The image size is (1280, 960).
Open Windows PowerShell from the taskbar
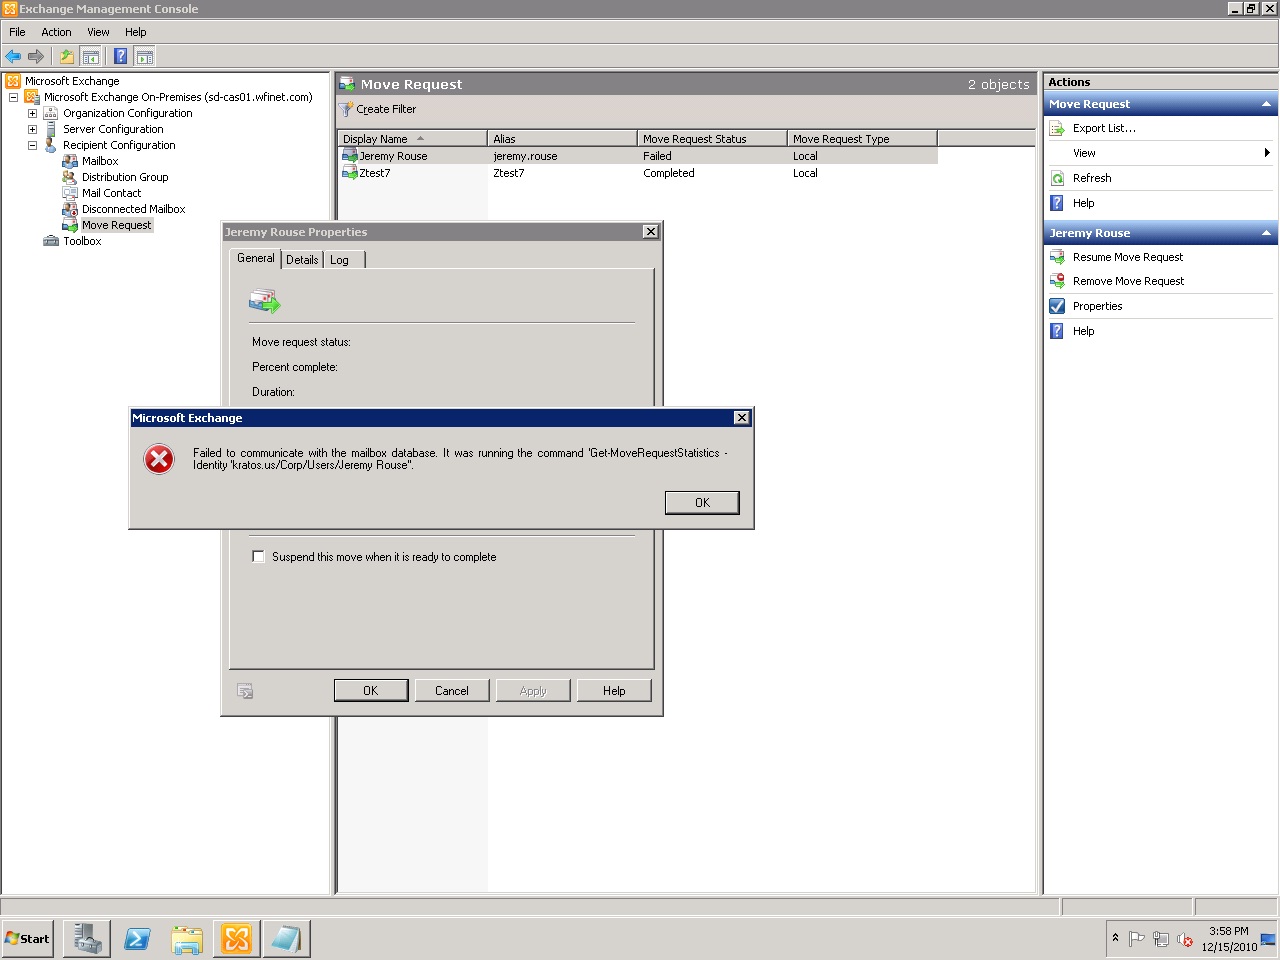pos(137,938)
